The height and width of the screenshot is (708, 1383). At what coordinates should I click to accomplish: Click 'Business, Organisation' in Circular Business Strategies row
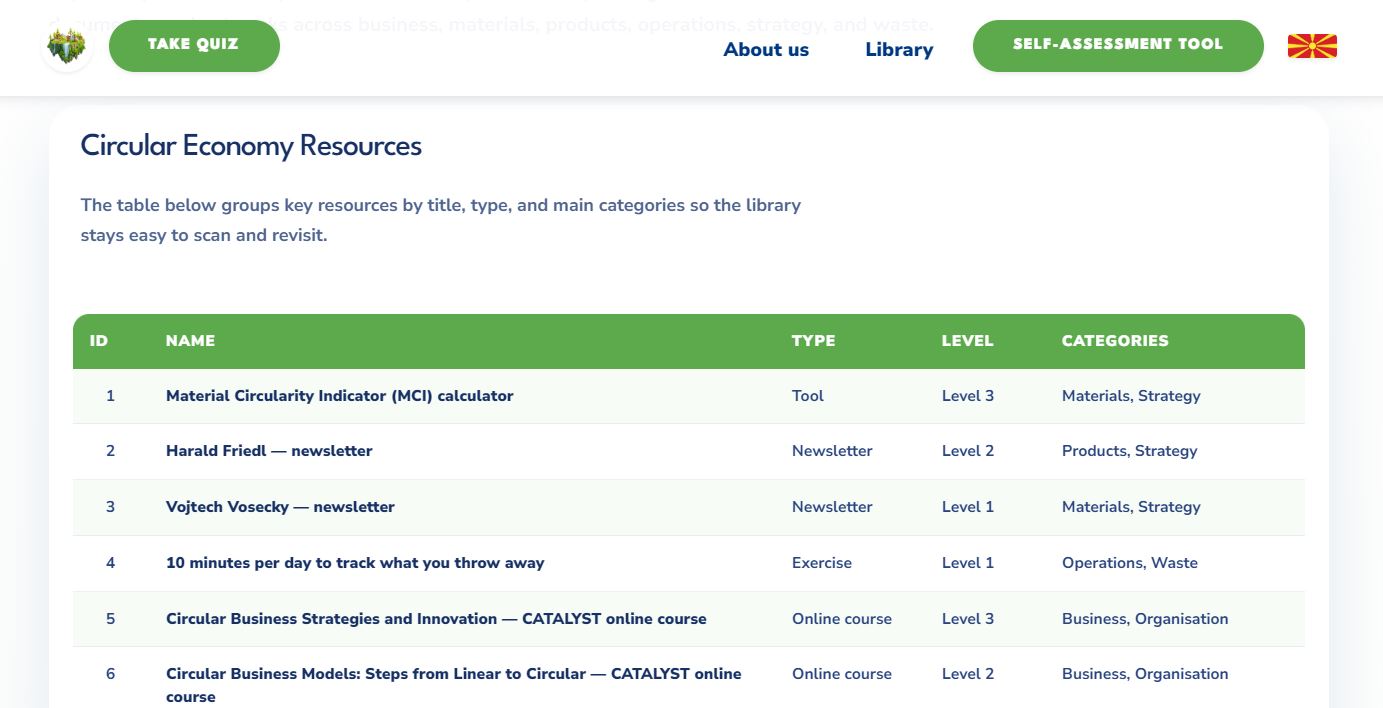point(1145,619)
